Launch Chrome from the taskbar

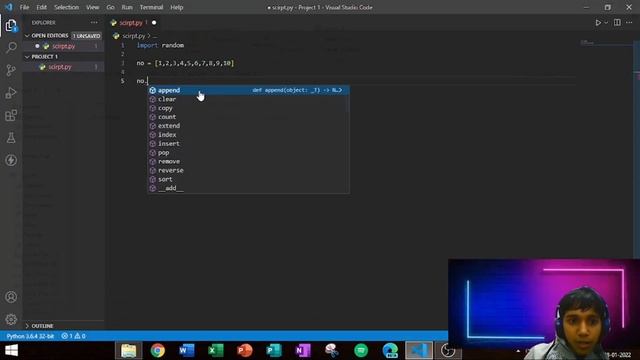158,351
